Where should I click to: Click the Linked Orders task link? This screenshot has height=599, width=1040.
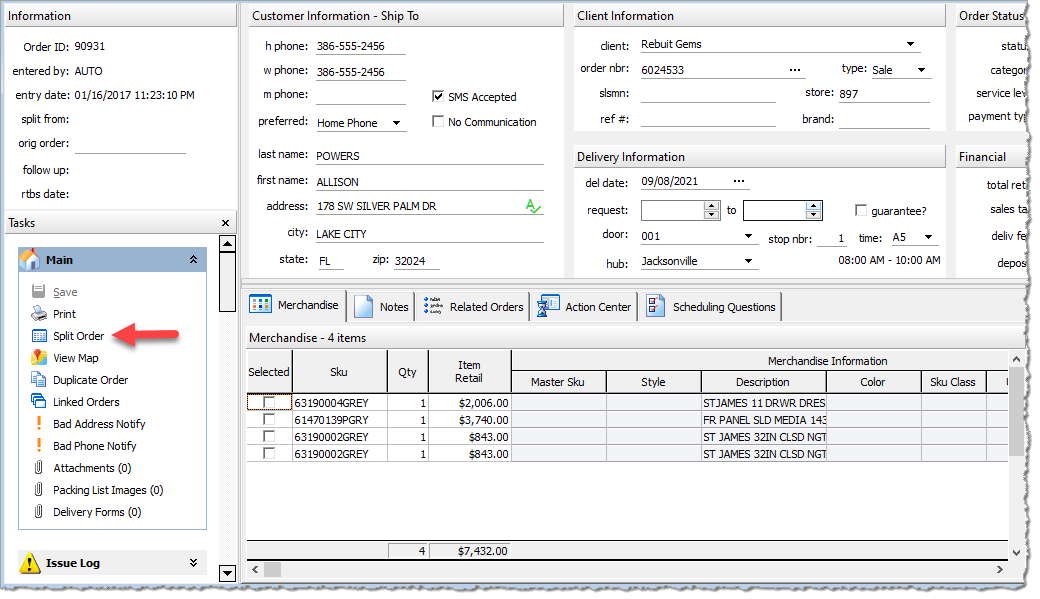coord(86,401)
